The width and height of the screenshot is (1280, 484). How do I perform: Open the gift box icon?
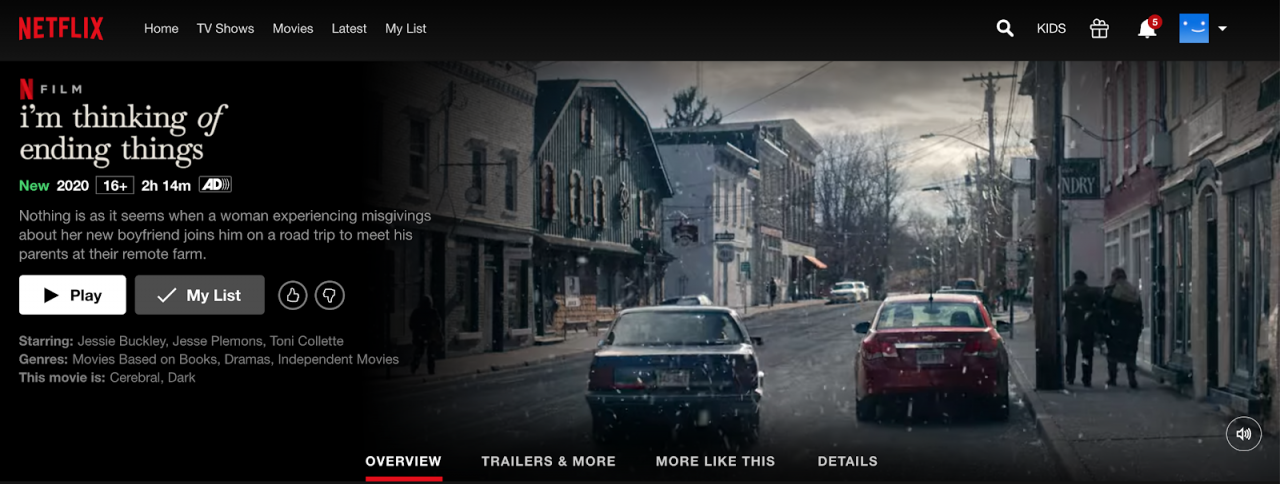(1099, 28)
